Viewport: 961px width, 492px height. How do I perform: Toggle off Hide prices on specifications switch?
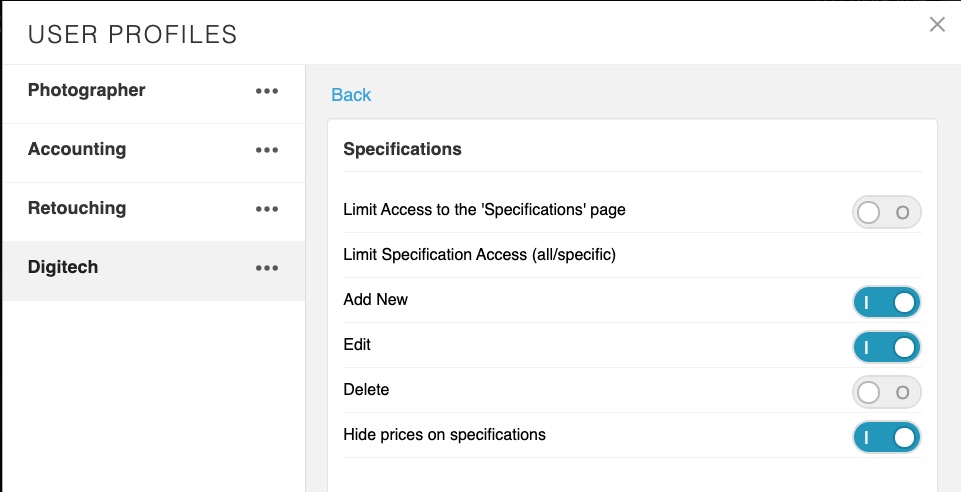[886, 437]
